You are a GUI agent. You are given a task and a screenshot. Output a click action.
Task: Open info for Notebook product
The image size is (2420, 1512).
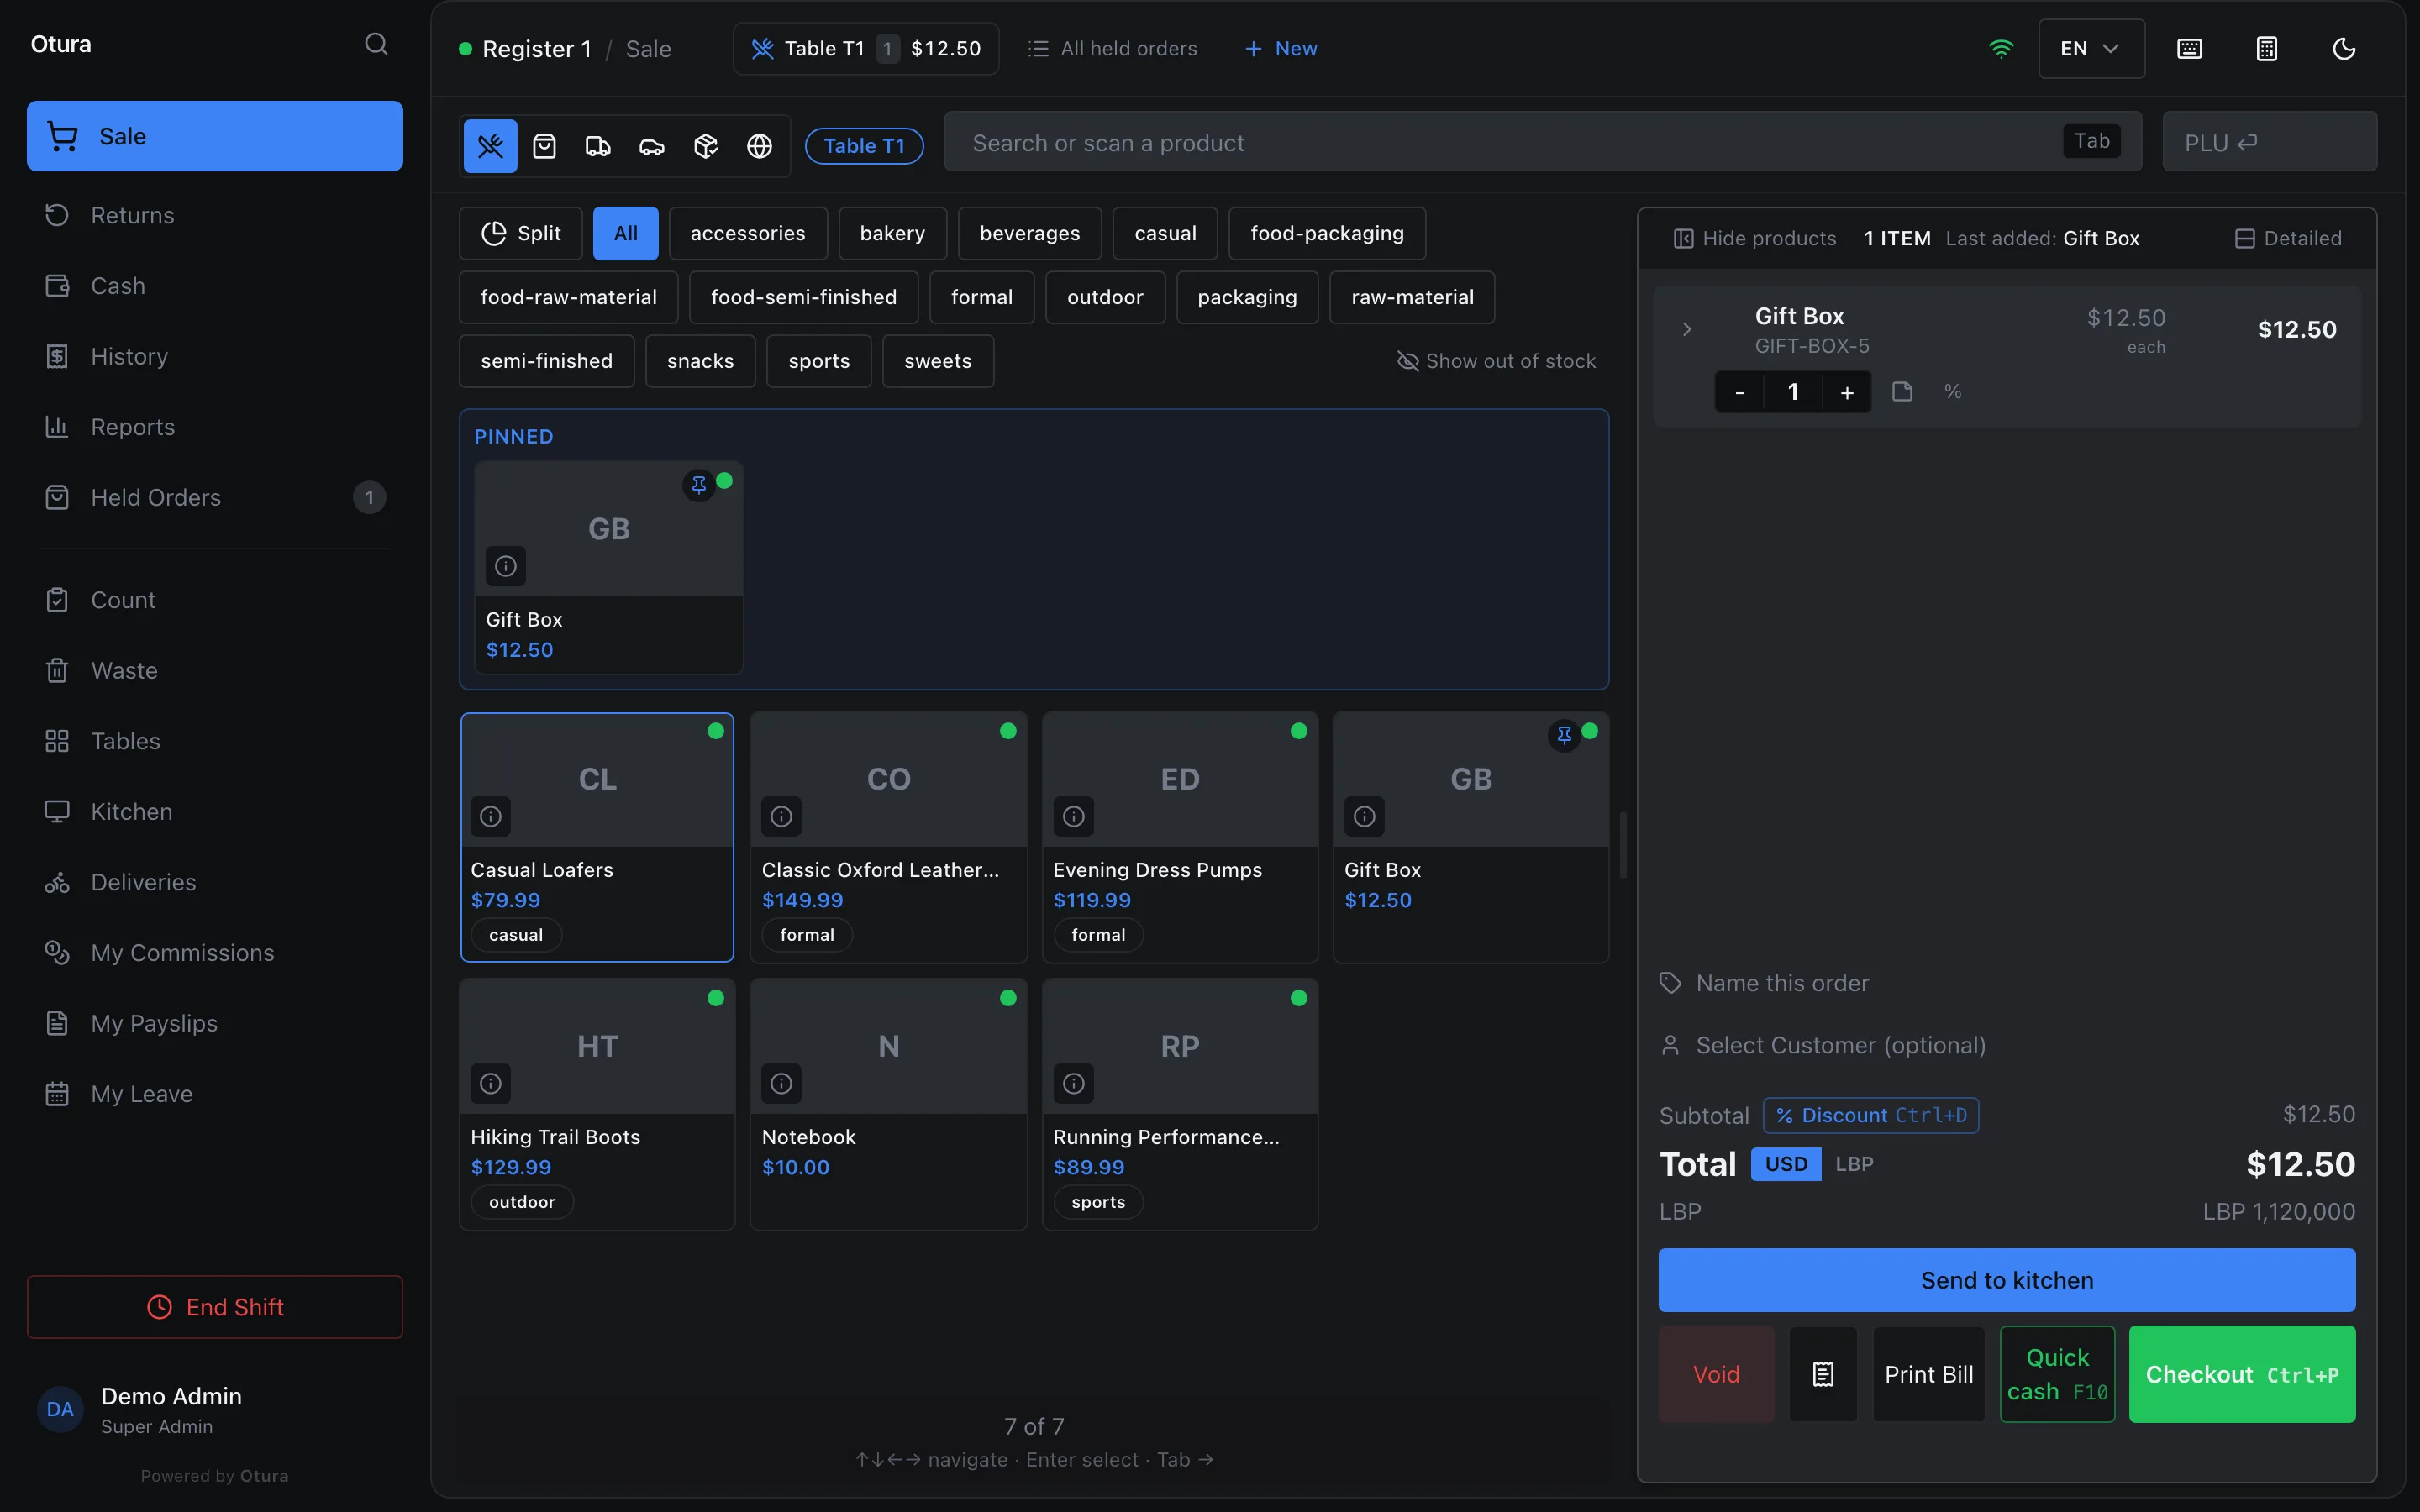pos(782,1083)
